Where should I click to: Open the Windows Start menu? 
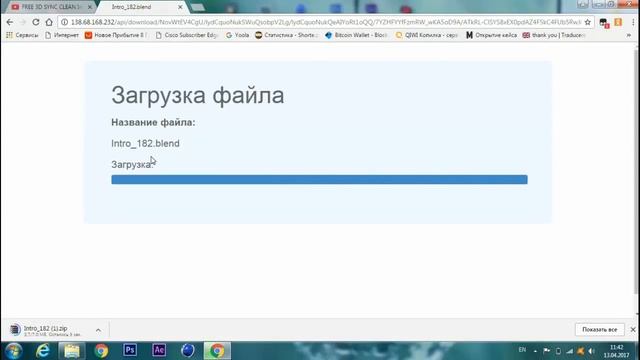(x=13, y=351)
